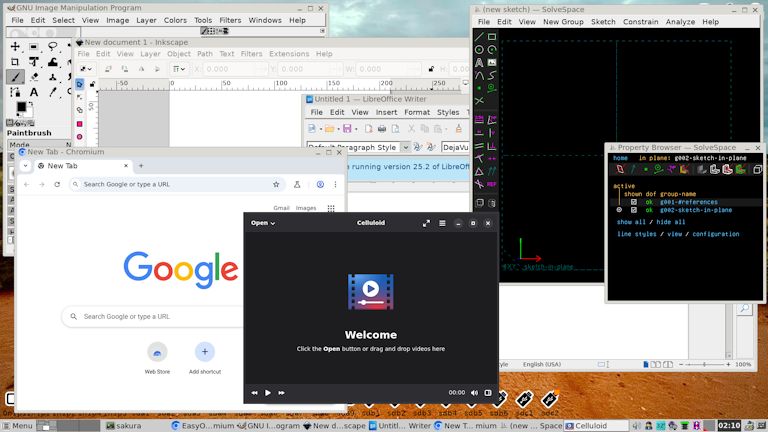Expand the Paragraph Style dropdown in Writer
Image resolution: width=768 pixels, height=432 pixels.
click(x=406, y=147)
